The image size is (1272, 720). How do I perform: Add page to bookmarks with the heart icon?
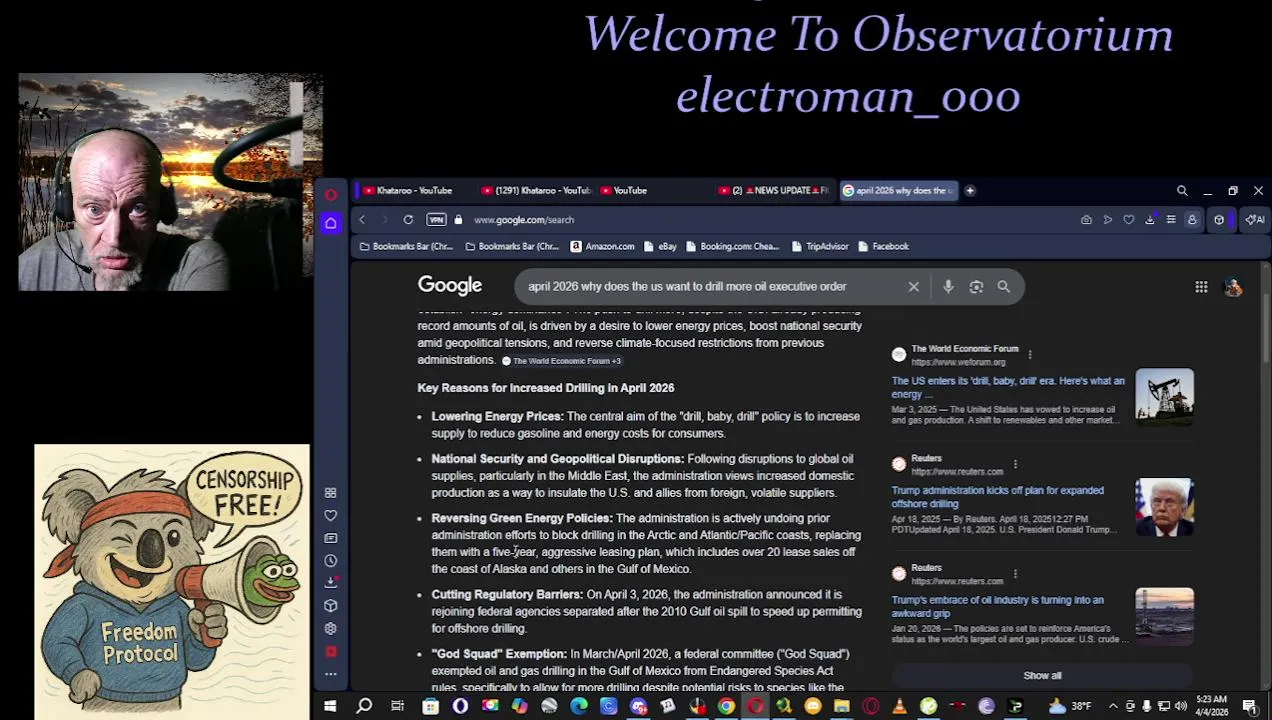click(1129, 220)
